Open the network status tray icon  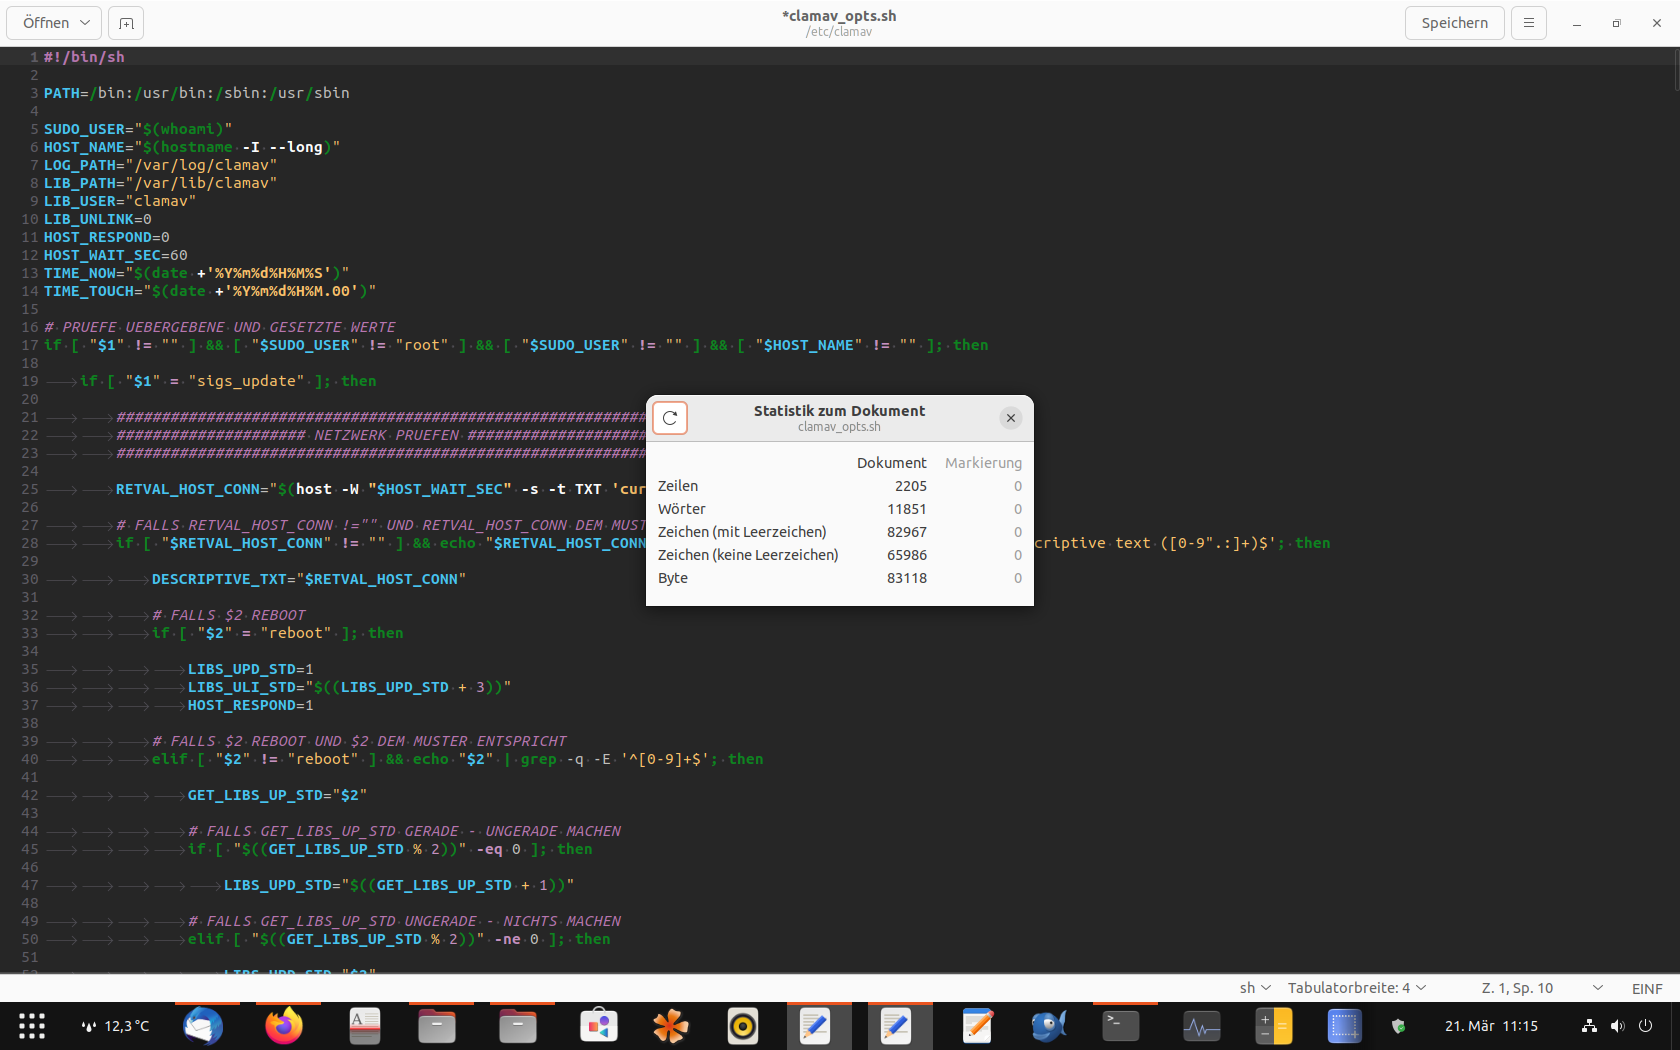1589,1026
